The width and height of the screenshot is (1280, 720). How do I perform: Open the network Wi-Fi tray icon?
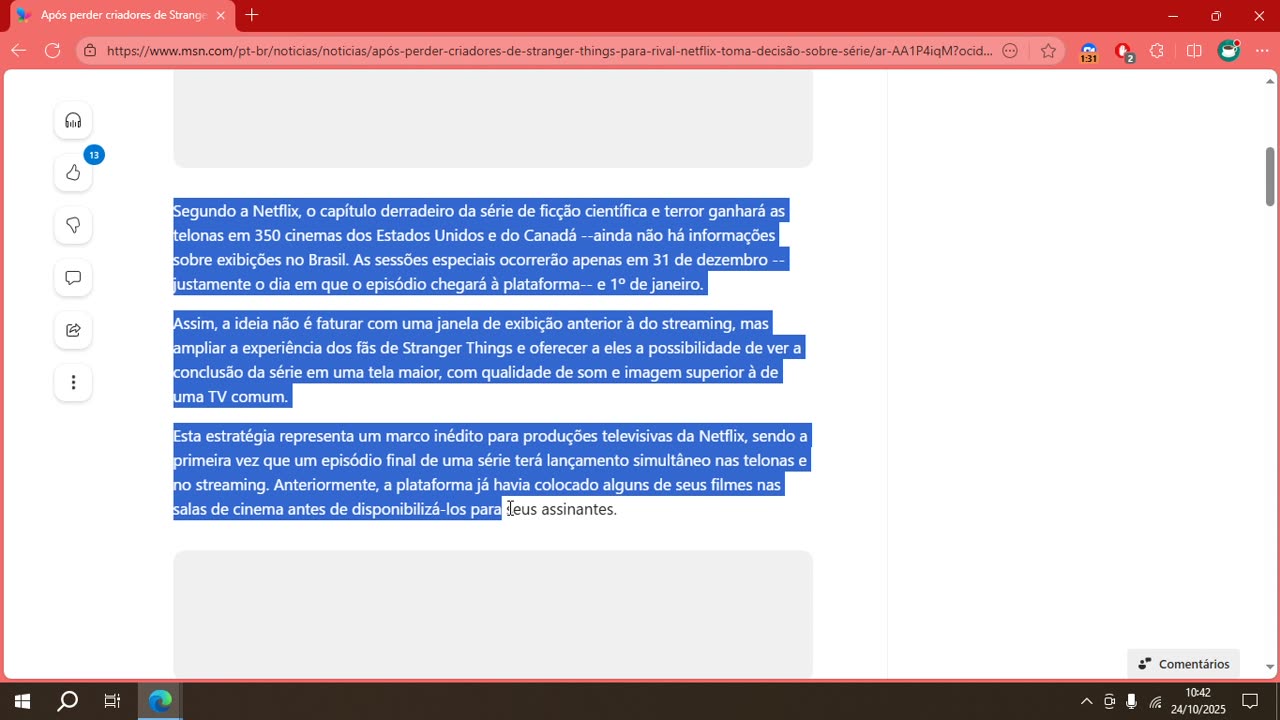pos(1155,701)
